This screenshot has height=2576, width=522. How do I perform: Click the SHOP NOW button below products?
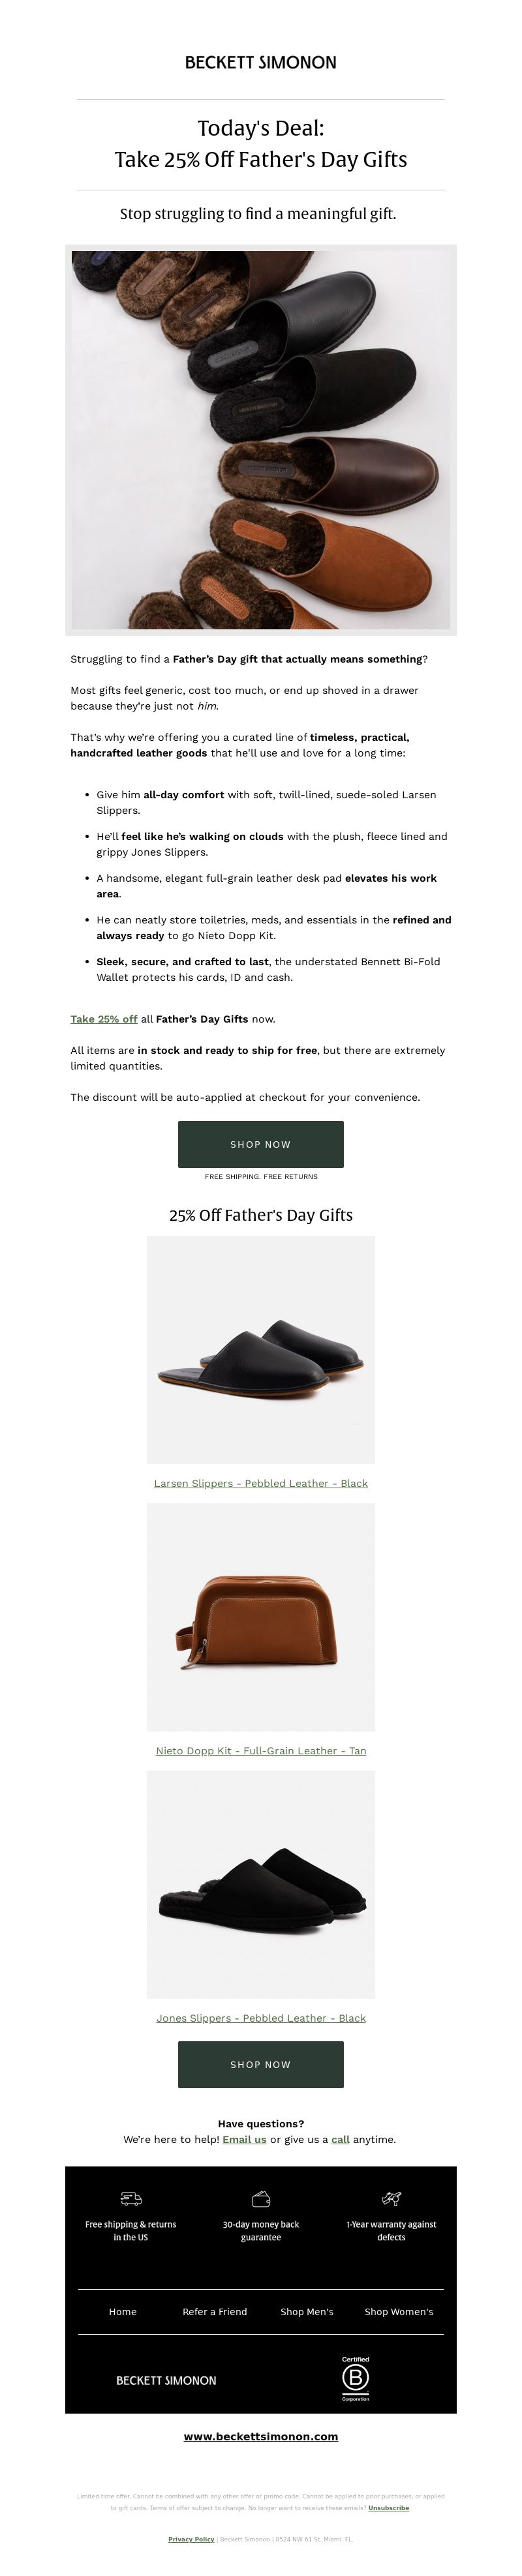click(x=261, y=2064)
